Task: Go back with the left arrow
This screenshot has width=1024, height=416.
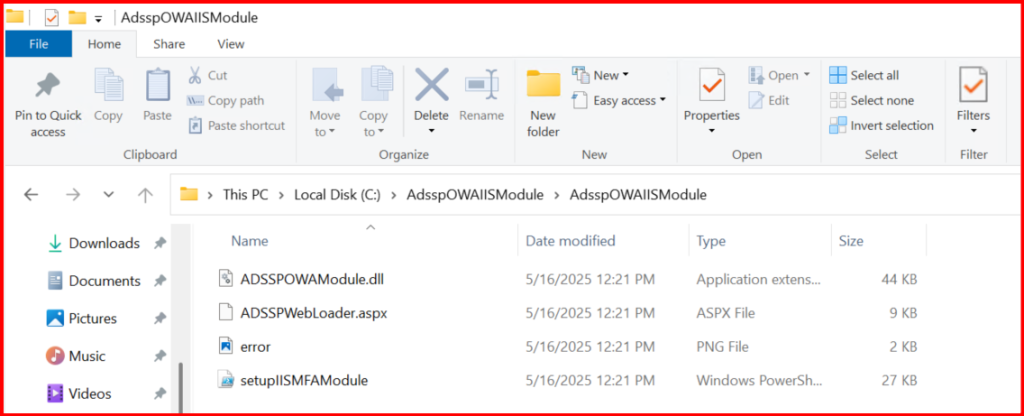Action: point(31,195)
